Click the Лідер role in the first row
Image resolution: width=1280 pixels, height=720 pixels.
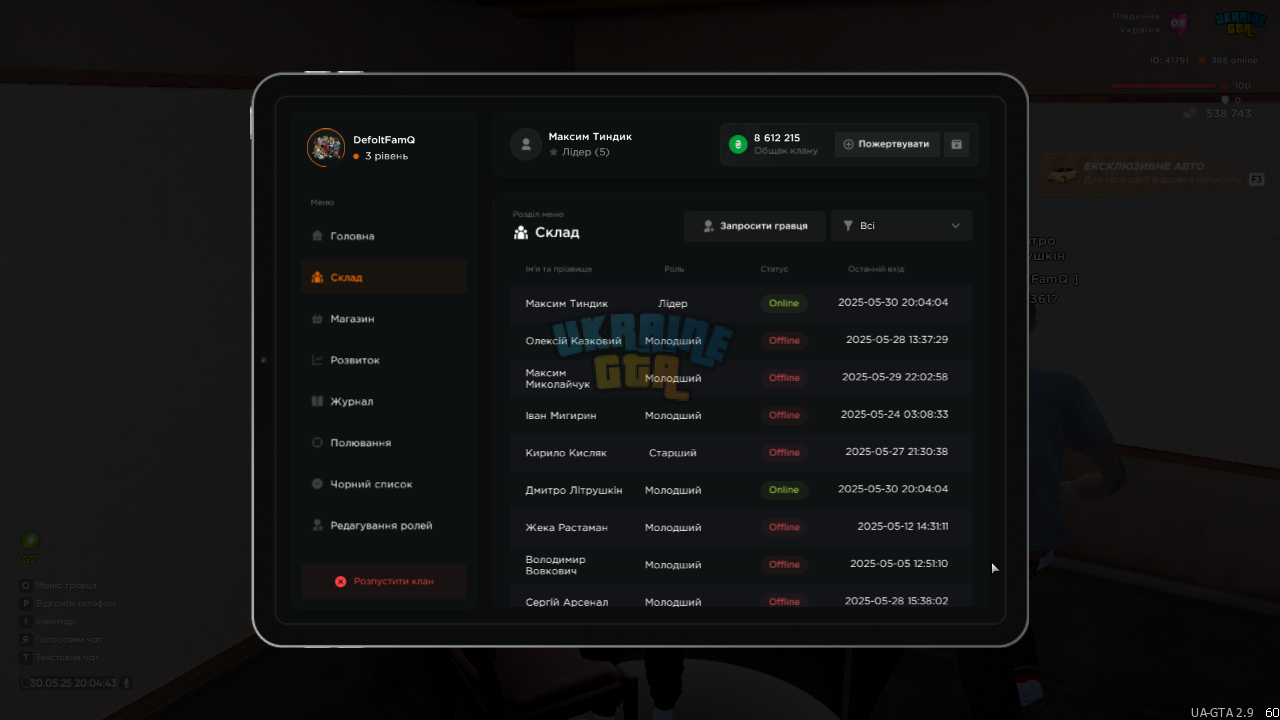(x=673, y=303)
